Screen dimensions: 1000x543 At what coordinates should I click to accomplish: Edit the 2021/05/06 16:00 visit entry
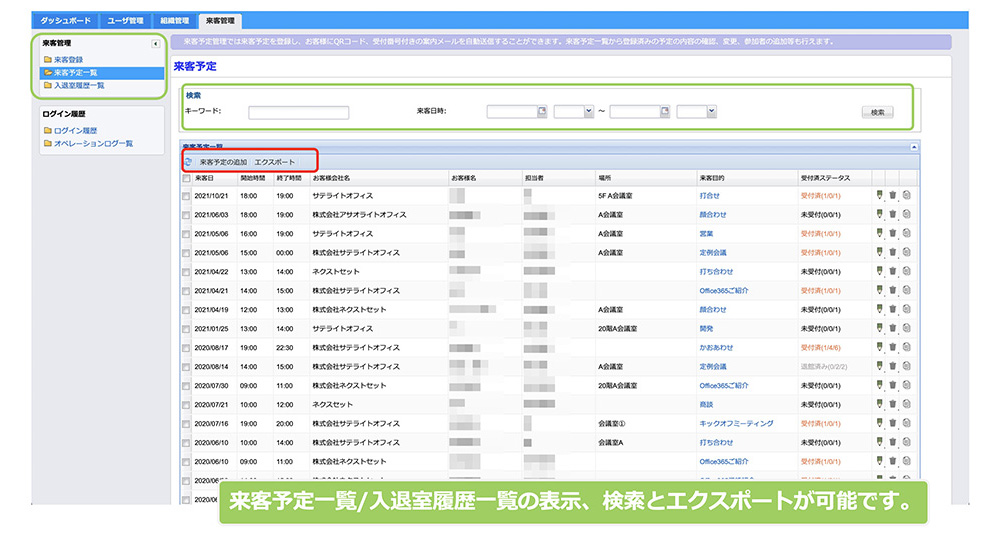coord(879,234)
